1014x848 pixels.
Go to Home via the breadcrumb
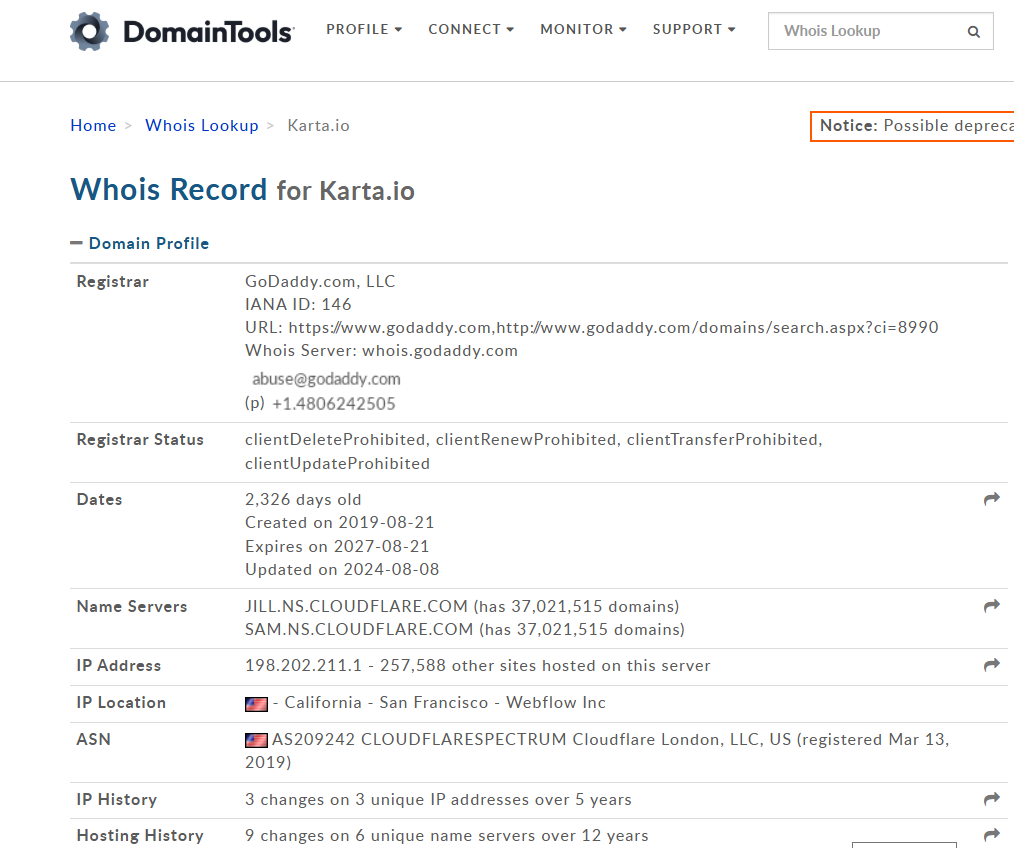(x=93, y=125)
